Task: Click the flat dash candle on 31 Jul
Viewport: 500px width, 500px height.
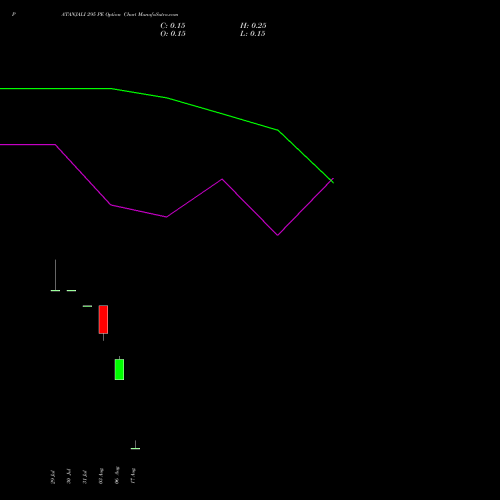Action: 87,306
